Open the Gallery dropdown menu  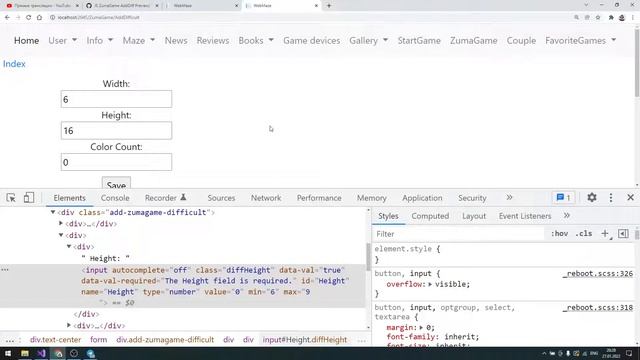(x=368, y=40)
